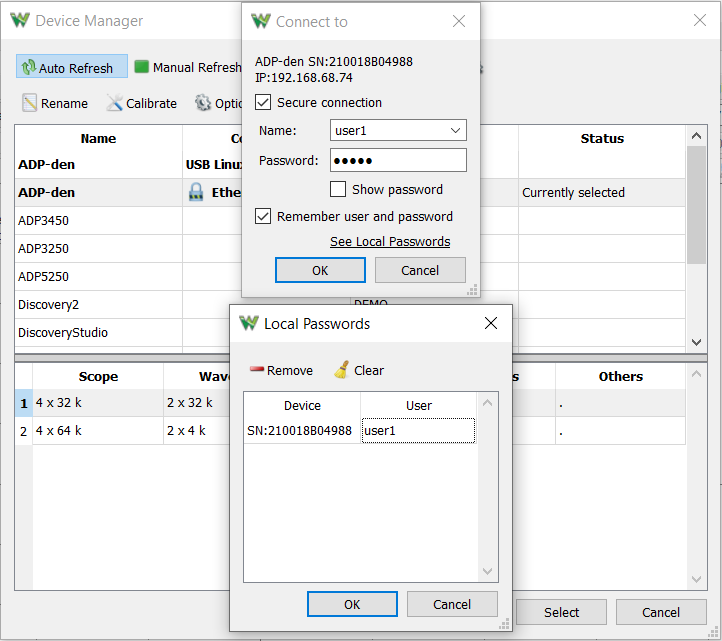Select the USB ADP-den device row

coord(129,164)
